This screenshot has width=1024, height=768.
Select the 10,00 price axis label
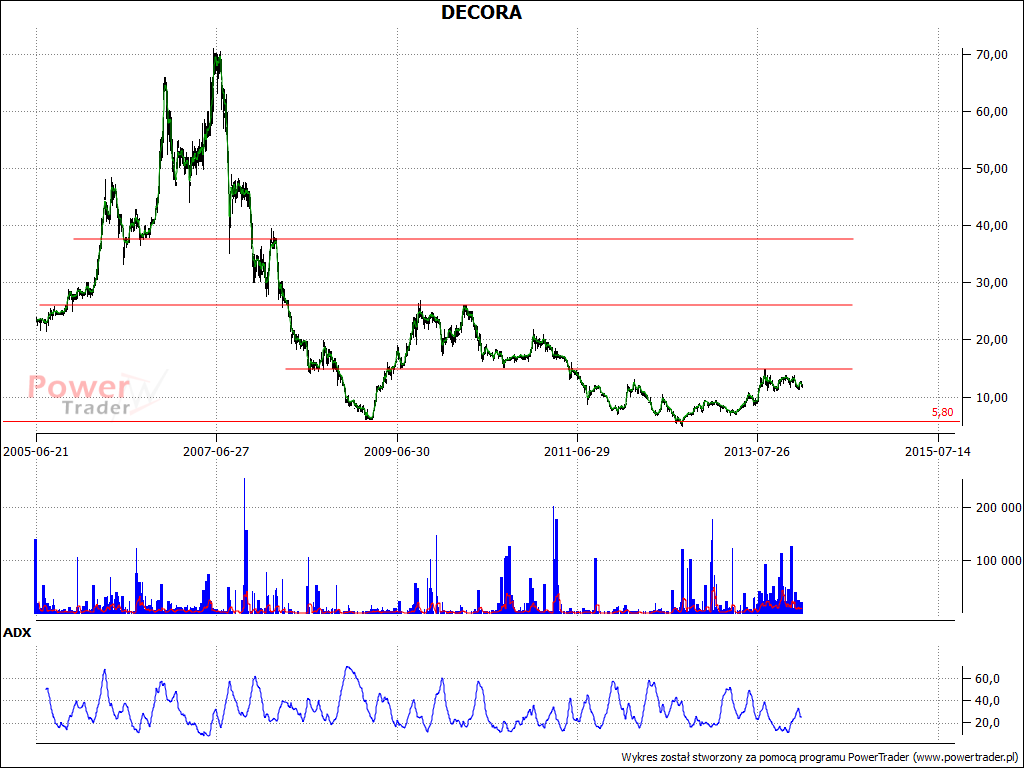point(991,397)
